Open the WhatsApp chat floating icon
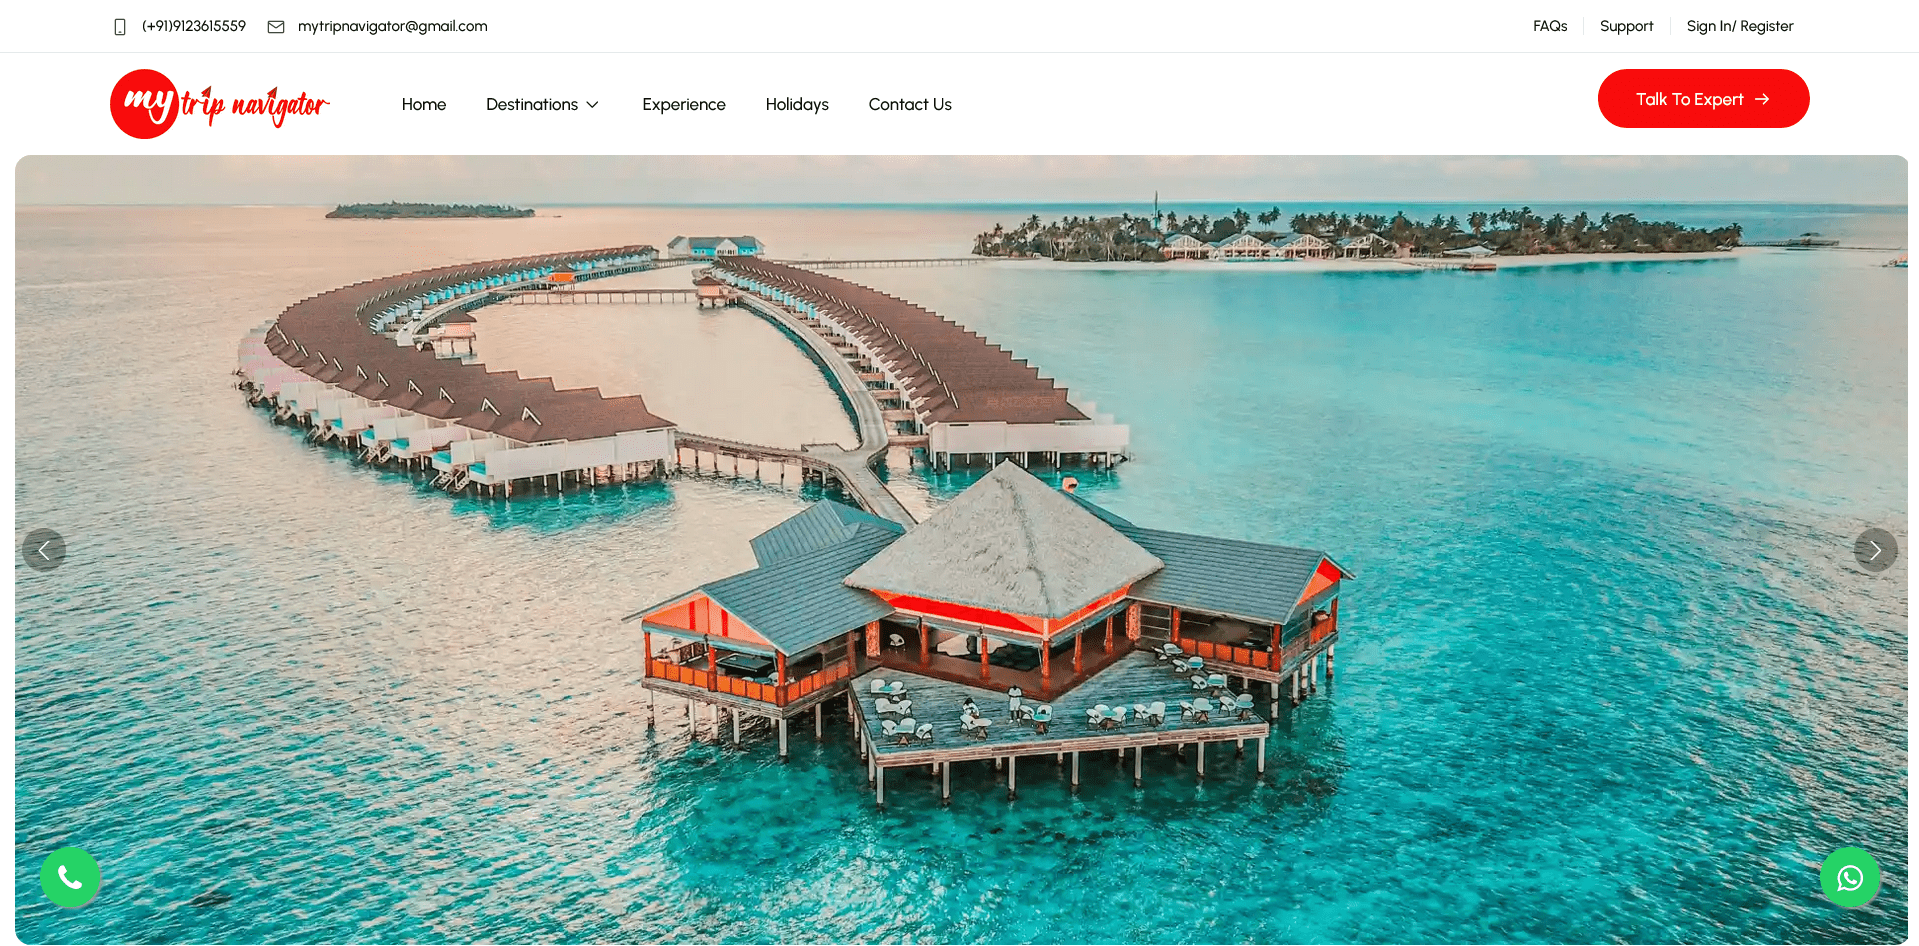1919x946 pixels. point(1849,877)
